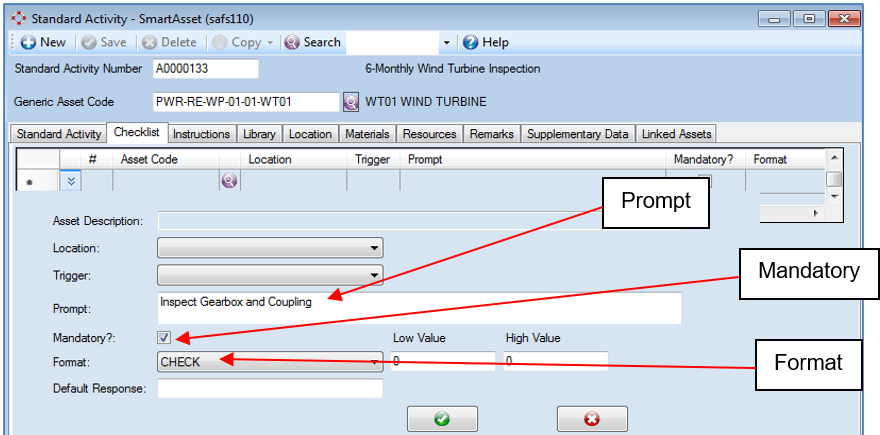Screen dimensions: 880x435
Task: Maximize the Standard Activity window
Action: pos(809,19)
